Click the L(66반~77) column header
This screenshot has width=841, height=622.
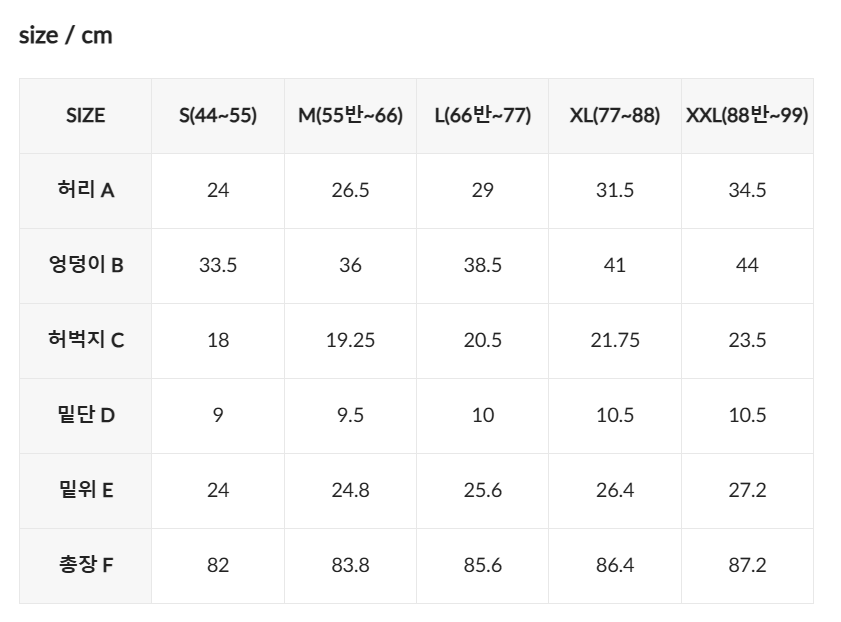[482, 116]
